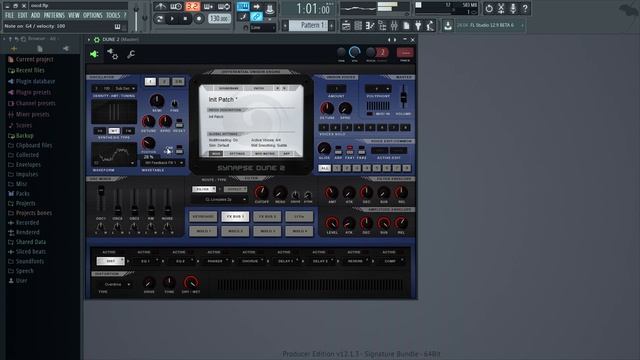Open the Mixer toolbar icon
Image resolution: width=640 pixels, height=360 pixels.
(394, 26)
